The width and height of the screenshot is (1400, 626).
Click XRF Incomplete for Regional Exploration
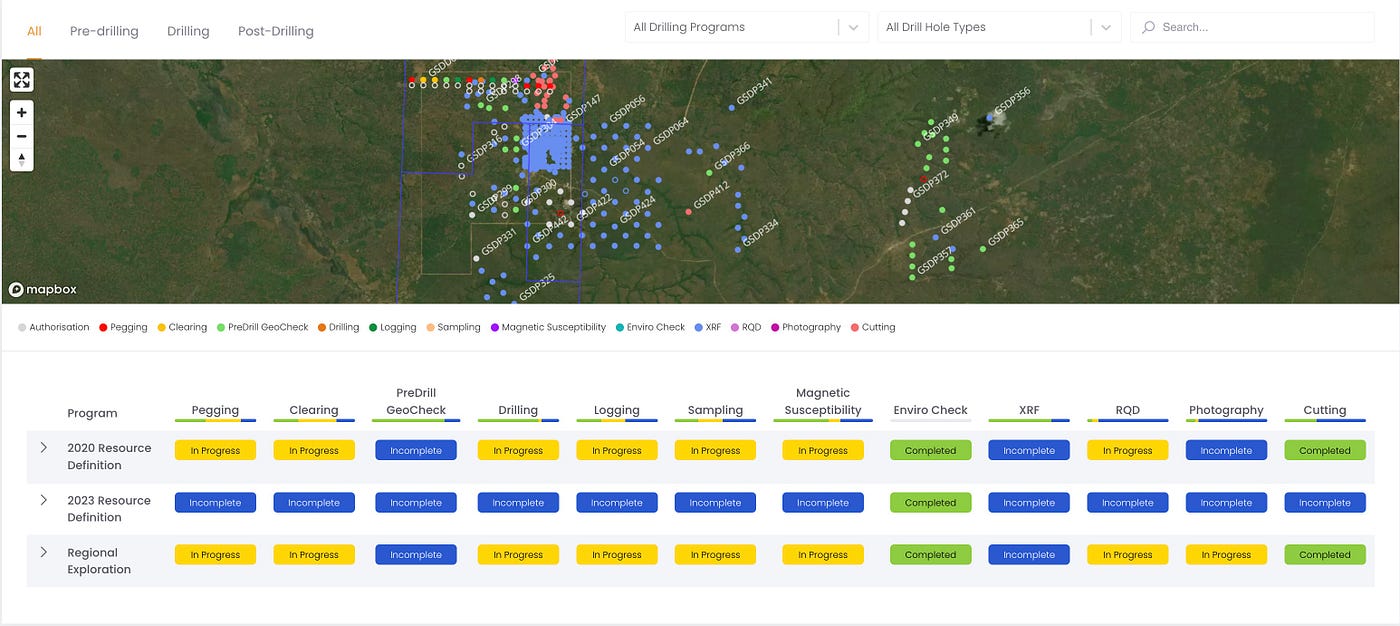click(x=1029, y=555)
